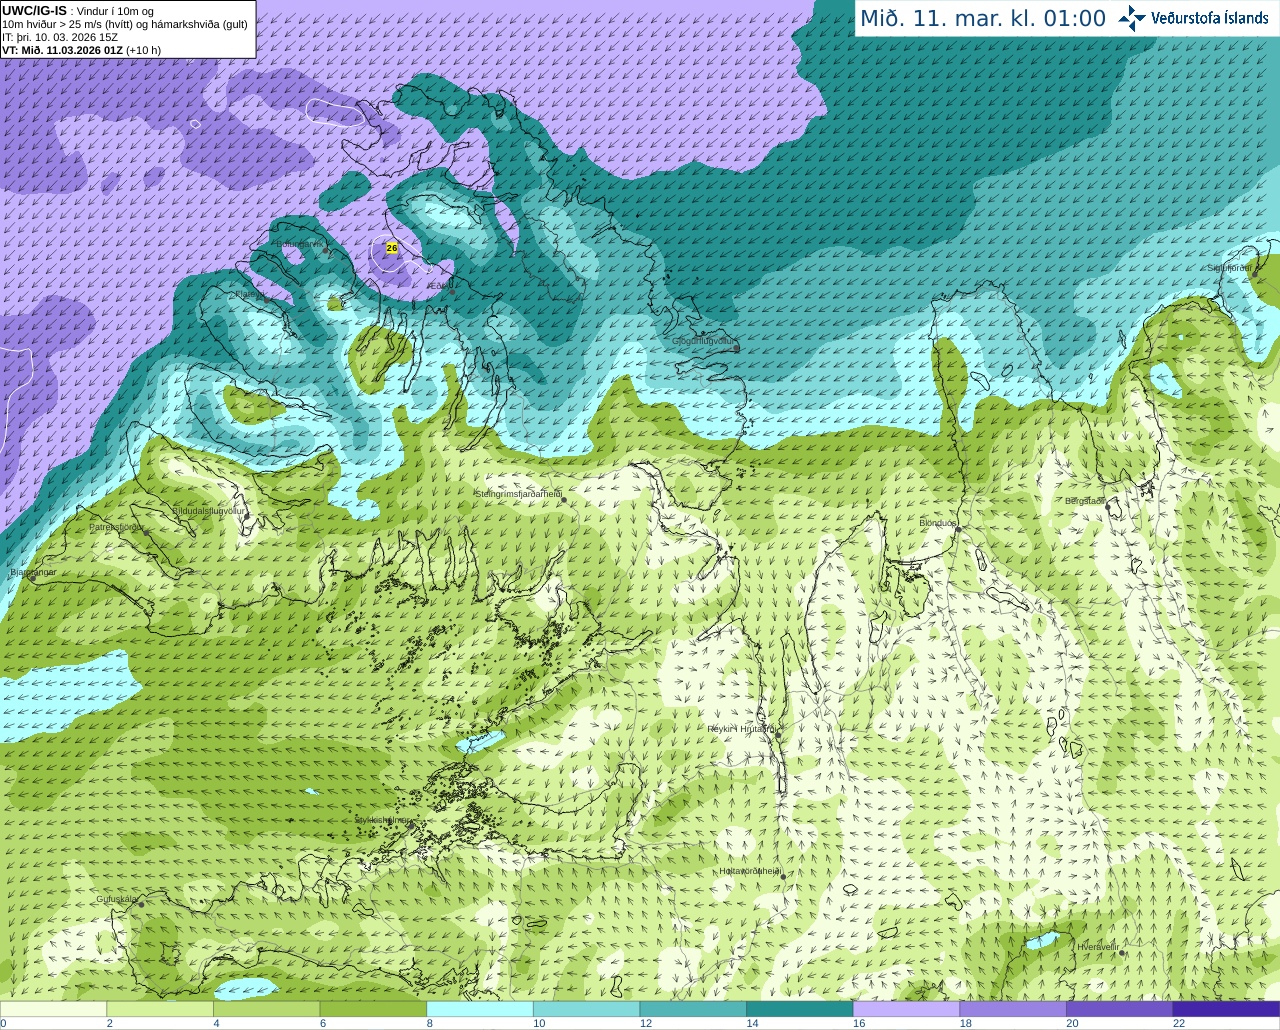This screenshot has height=1030, width=1280.
Task: Pick the 14–16 m/s dark teal swatch
Action: [x=800, y=1009]
